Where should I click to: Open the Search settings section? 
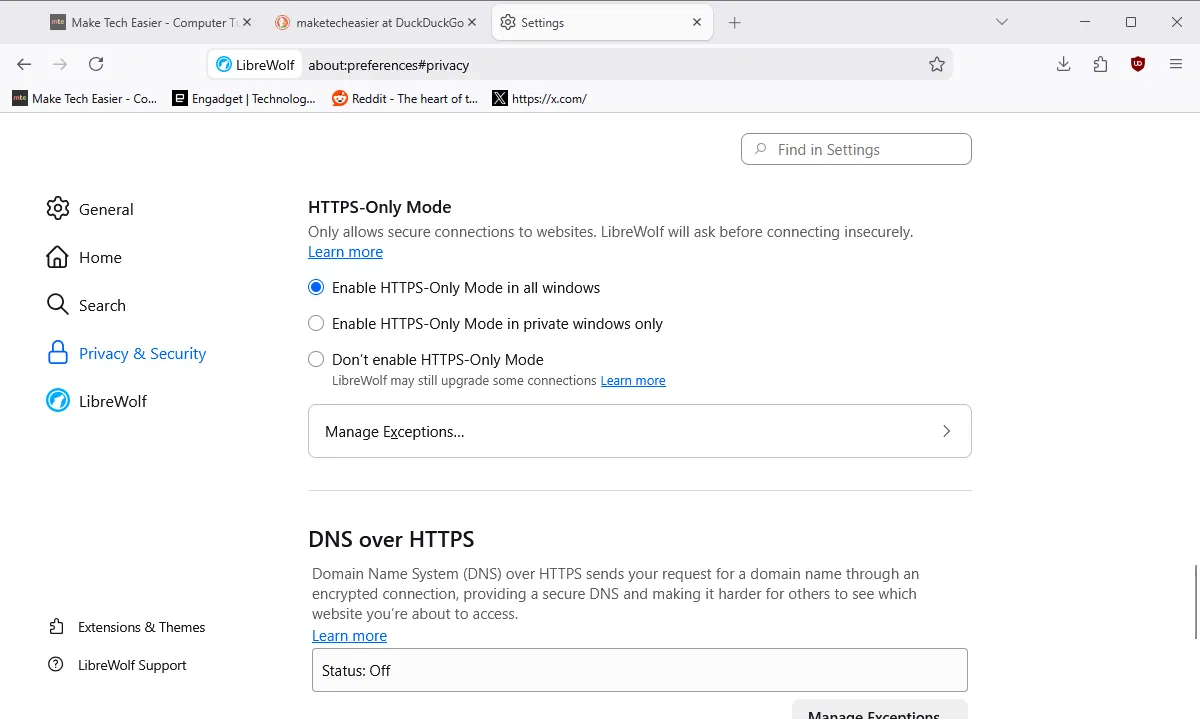(102, 305)
